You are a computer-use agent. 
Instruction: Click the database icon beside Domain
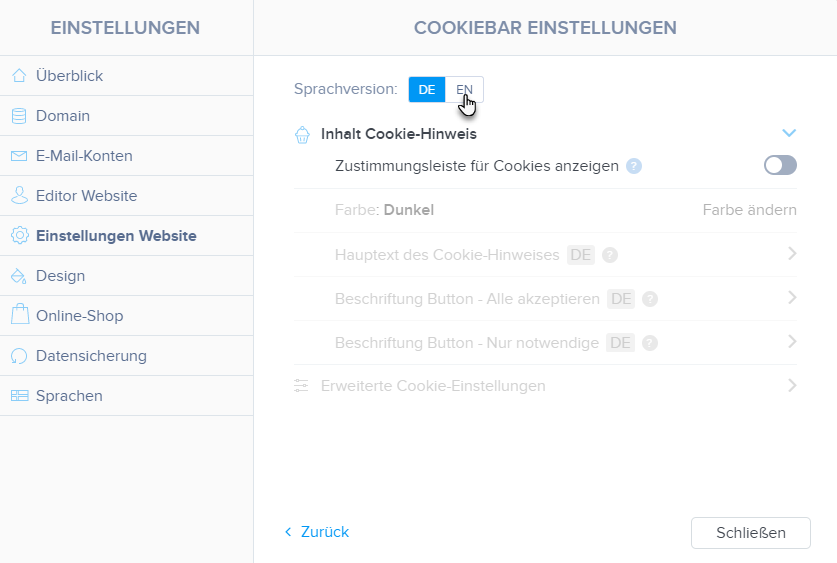point(19,116)
